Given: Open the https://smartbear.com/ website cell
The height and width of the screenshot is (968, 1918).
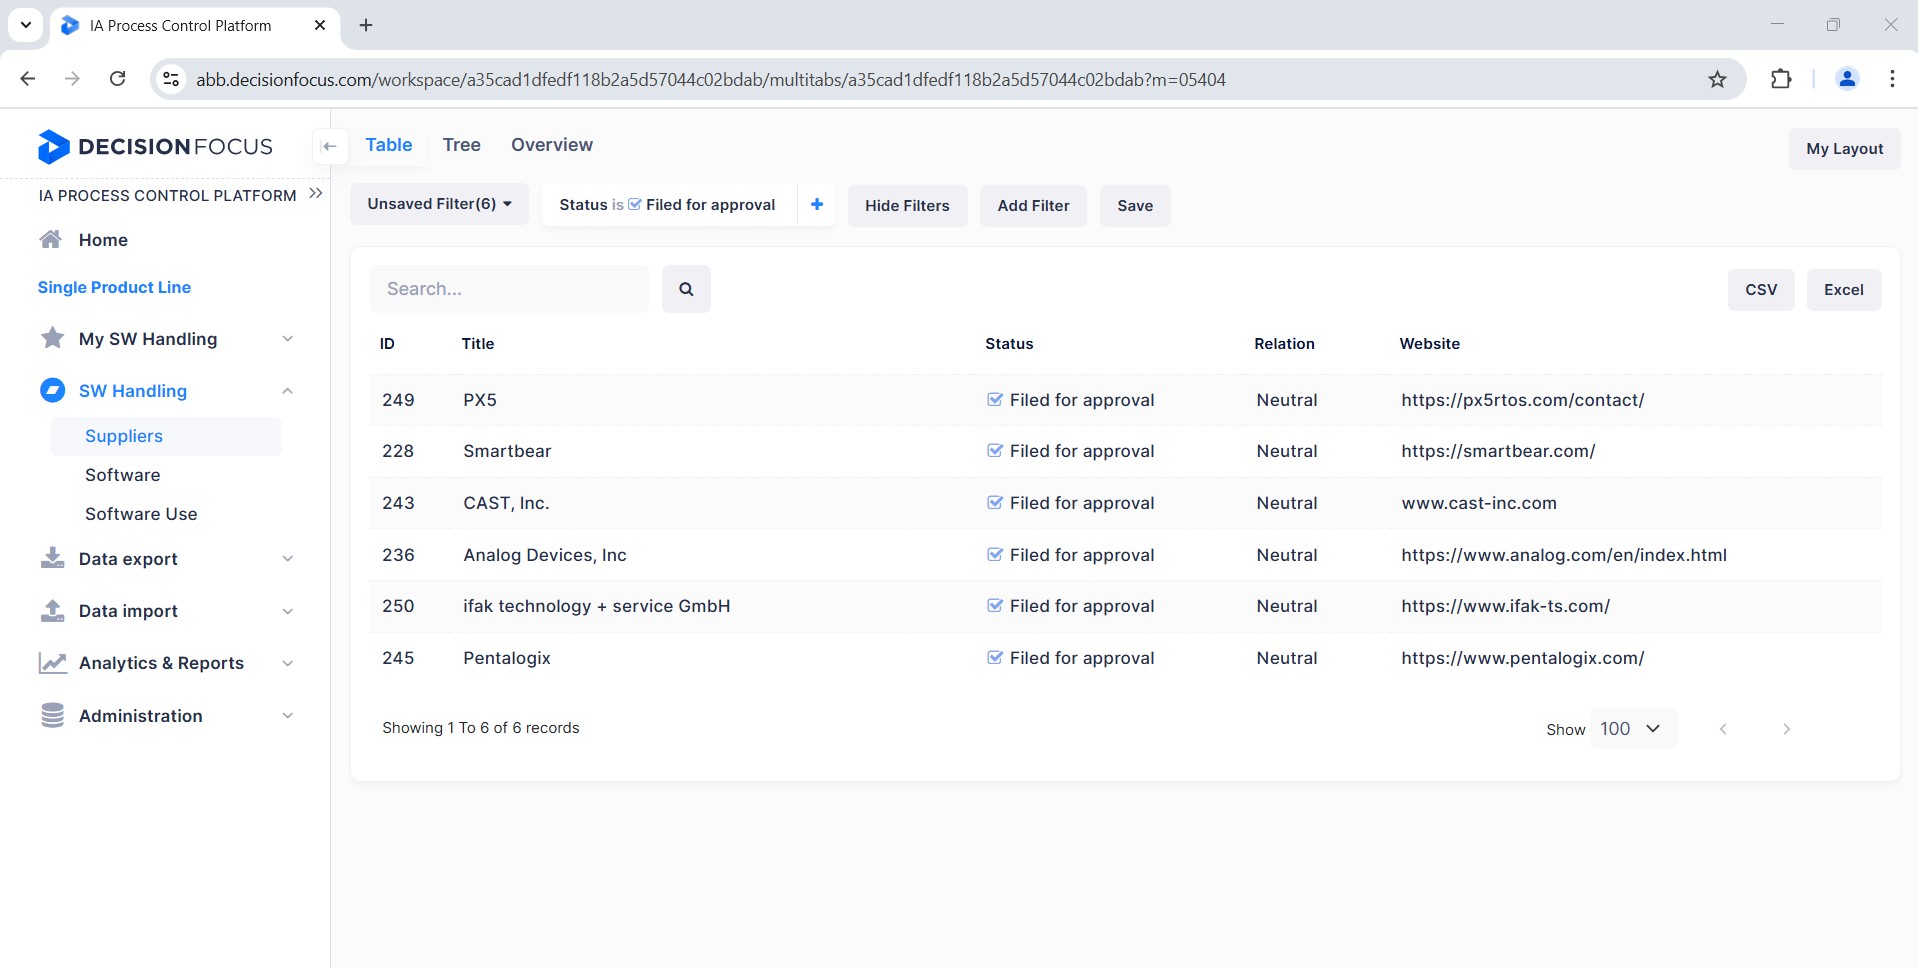Looking at the screenshot, I should click(1498, 451).
